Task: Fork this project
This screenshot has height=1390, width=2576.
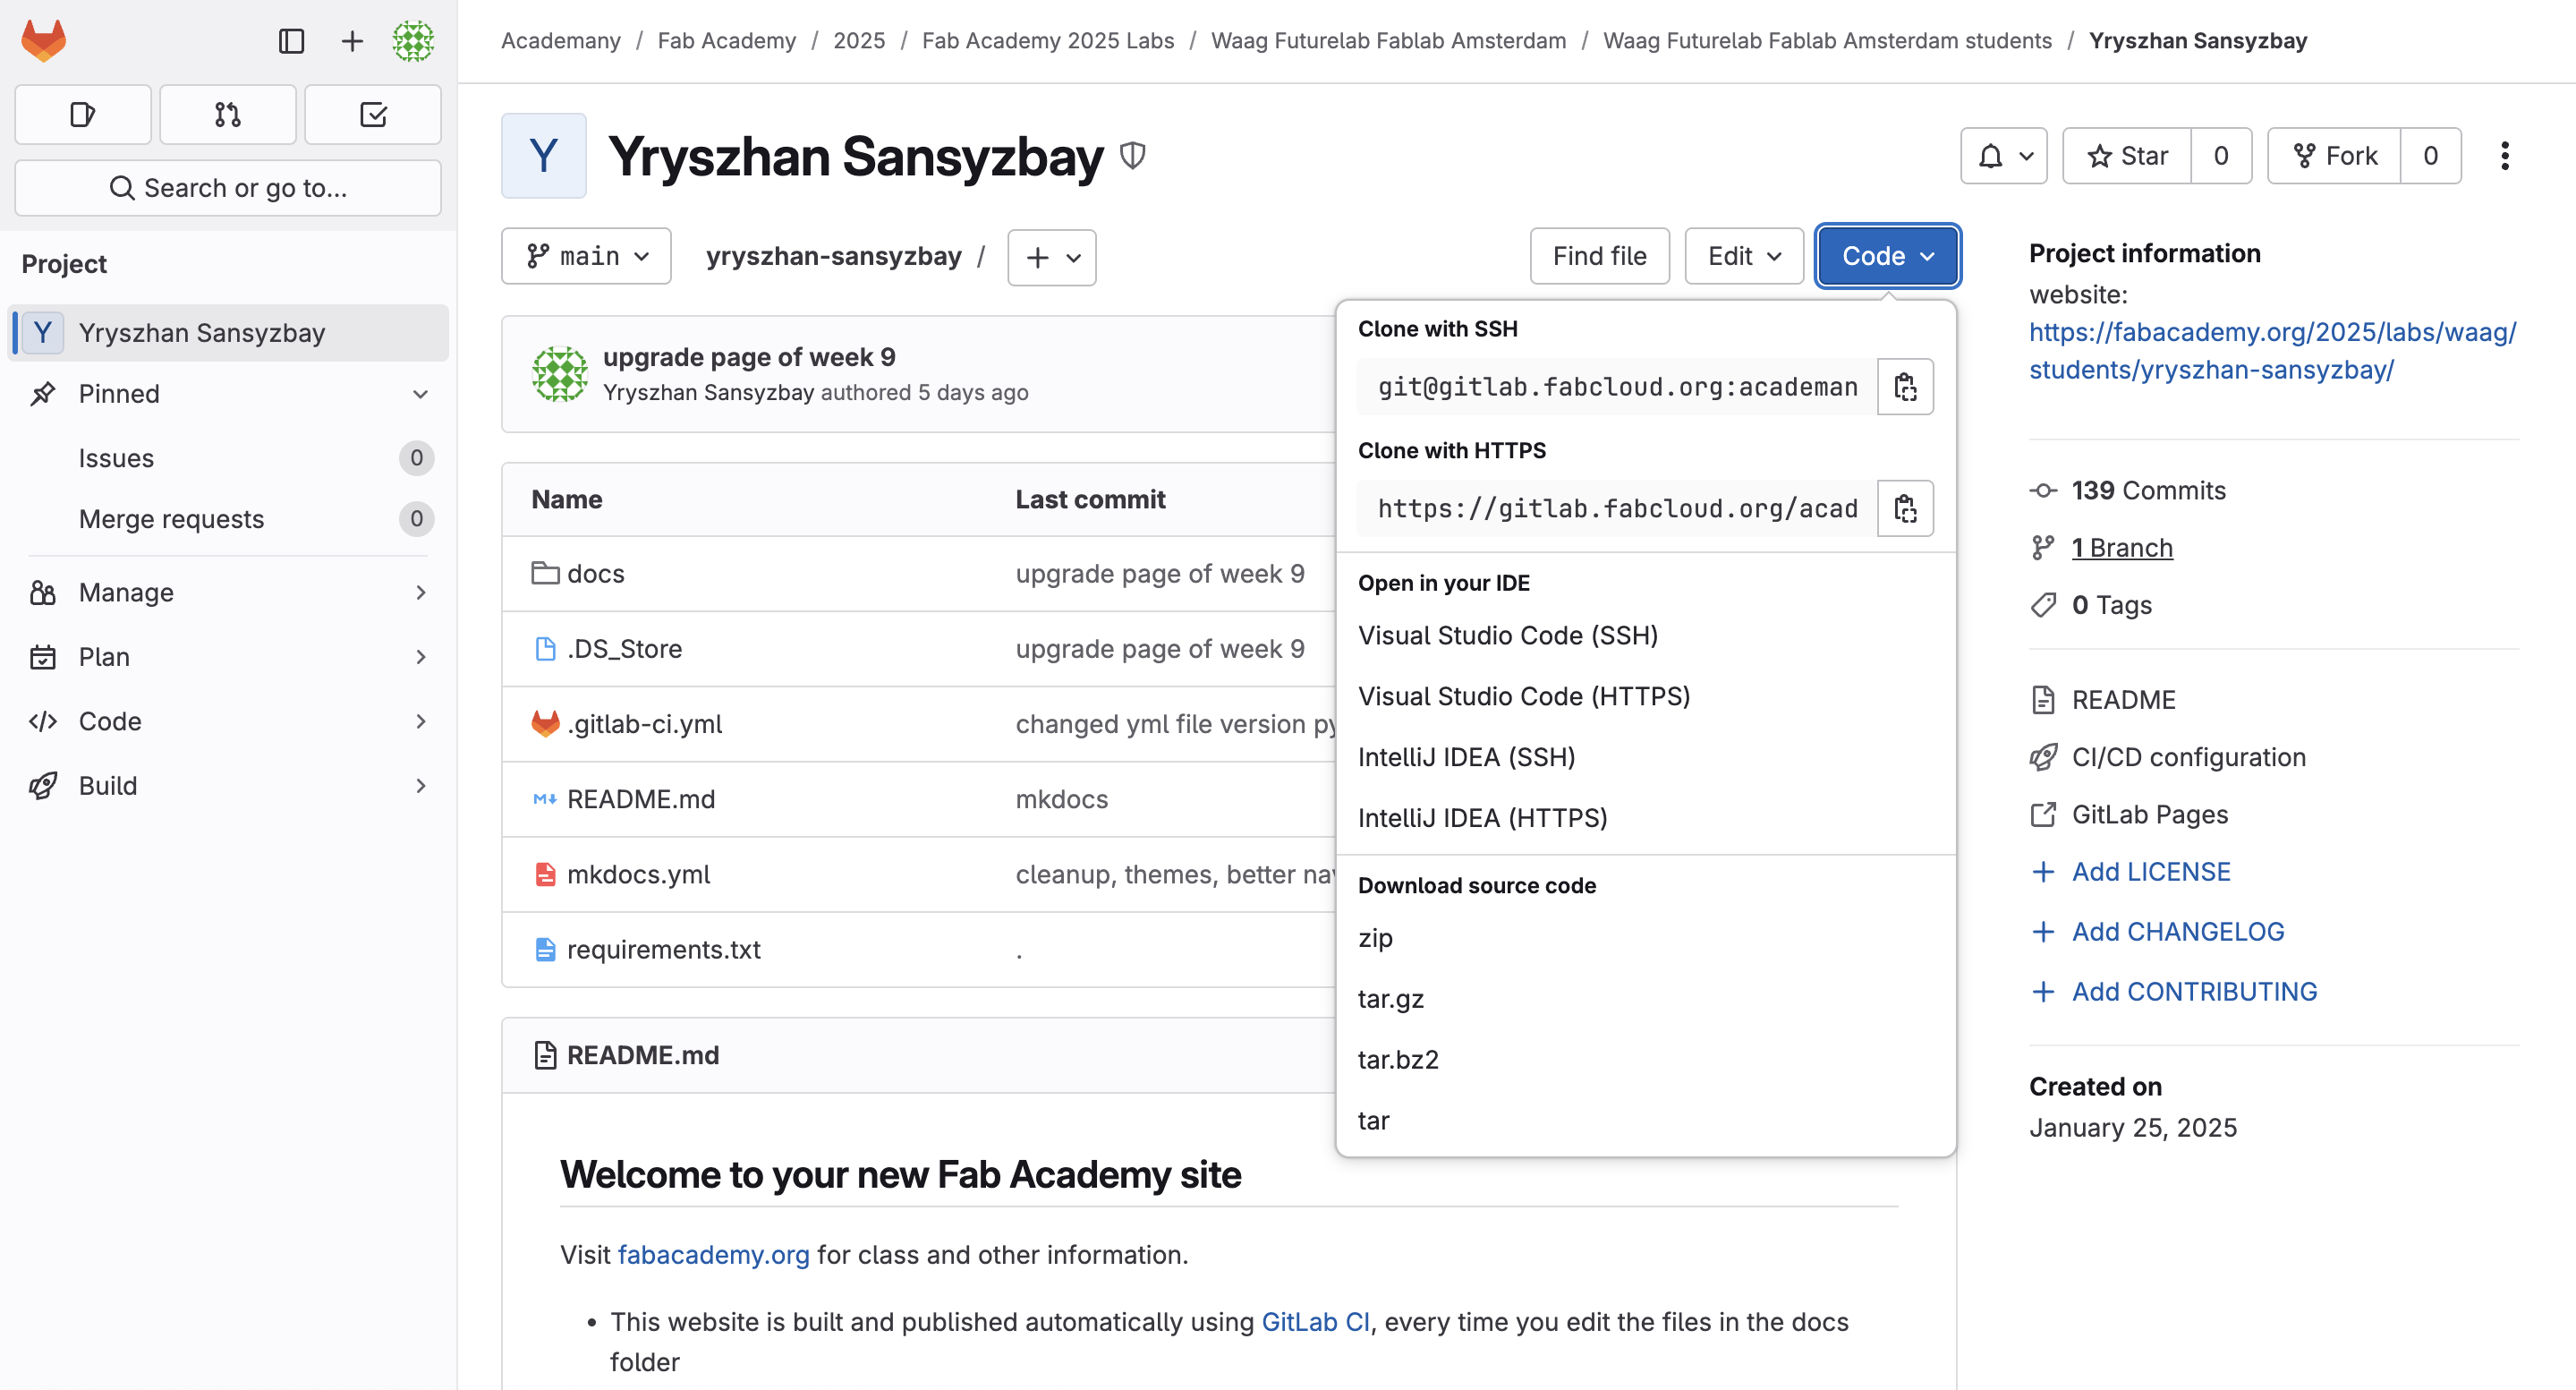Action: point(2334,156)
